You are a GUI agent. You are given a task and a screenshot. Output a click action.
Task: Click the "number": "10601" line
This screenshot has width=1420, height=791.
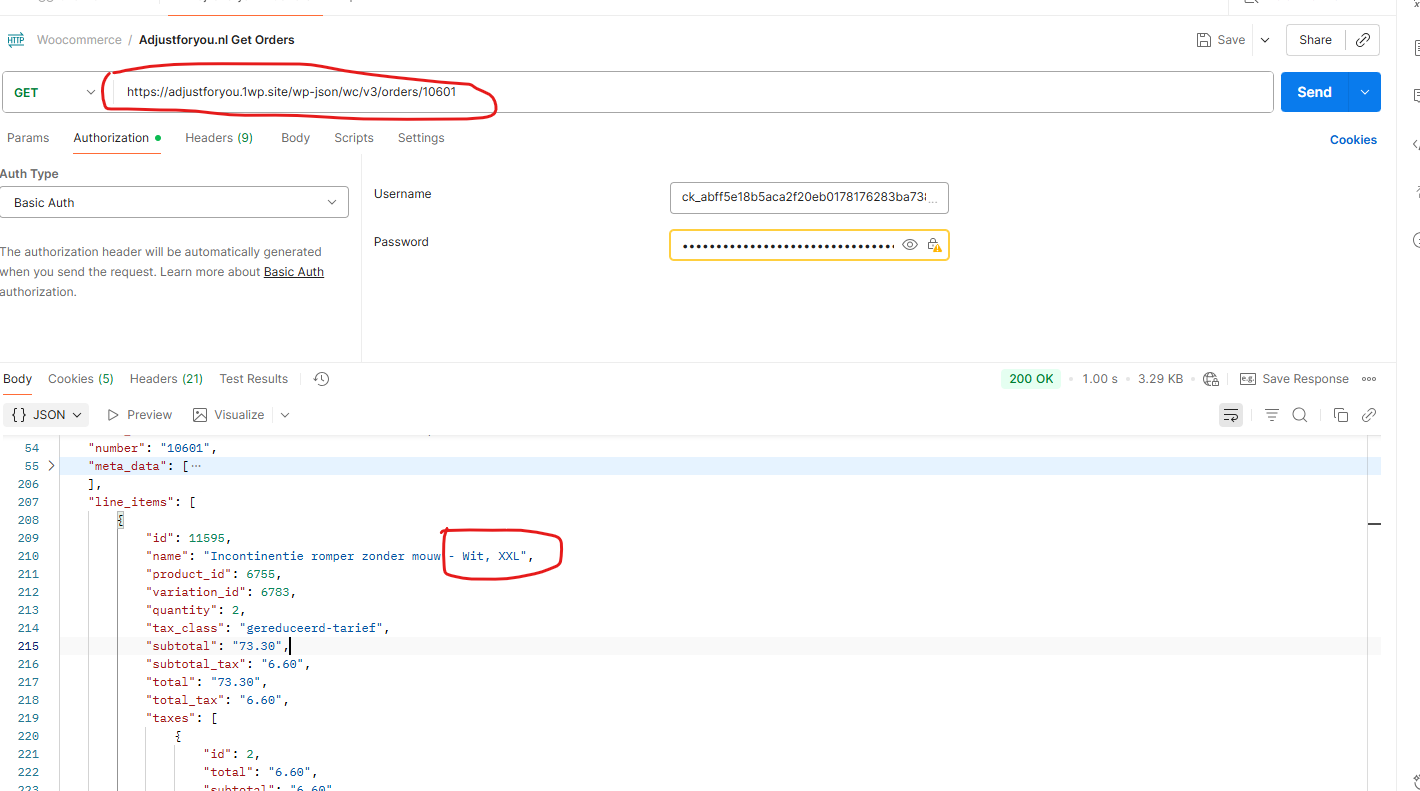coord(152,448)
